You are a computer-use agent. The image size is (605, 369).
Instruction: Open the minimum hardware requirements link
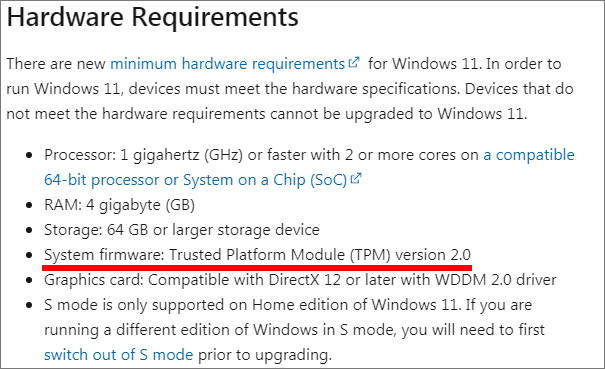[228, 64]
